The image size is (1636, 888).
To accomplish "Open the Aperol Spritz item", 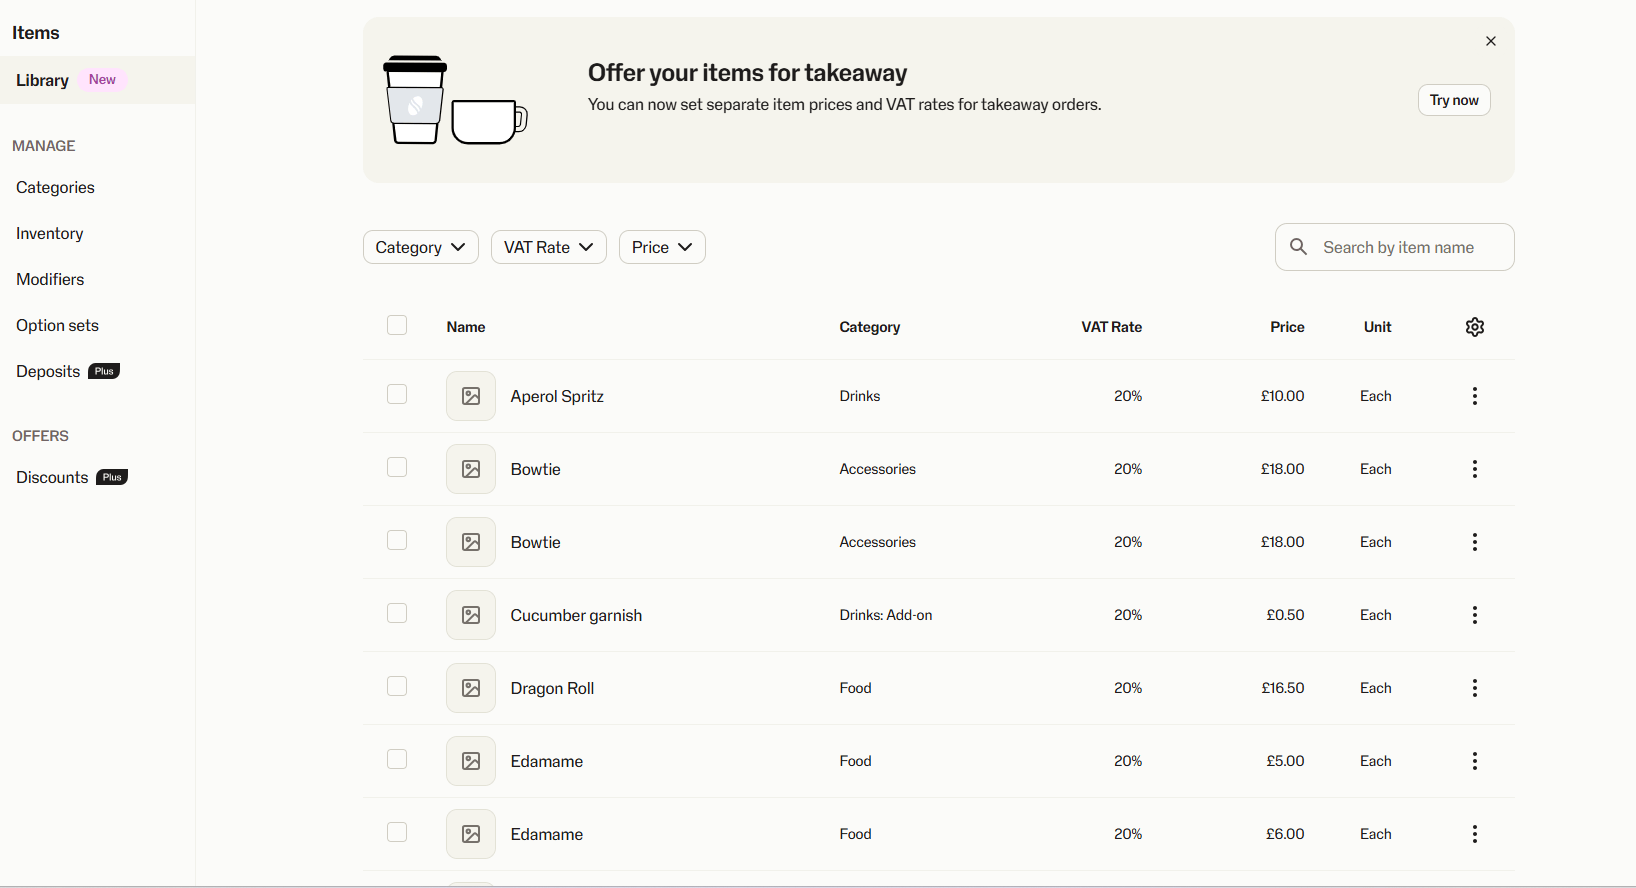I will point(557,396).
